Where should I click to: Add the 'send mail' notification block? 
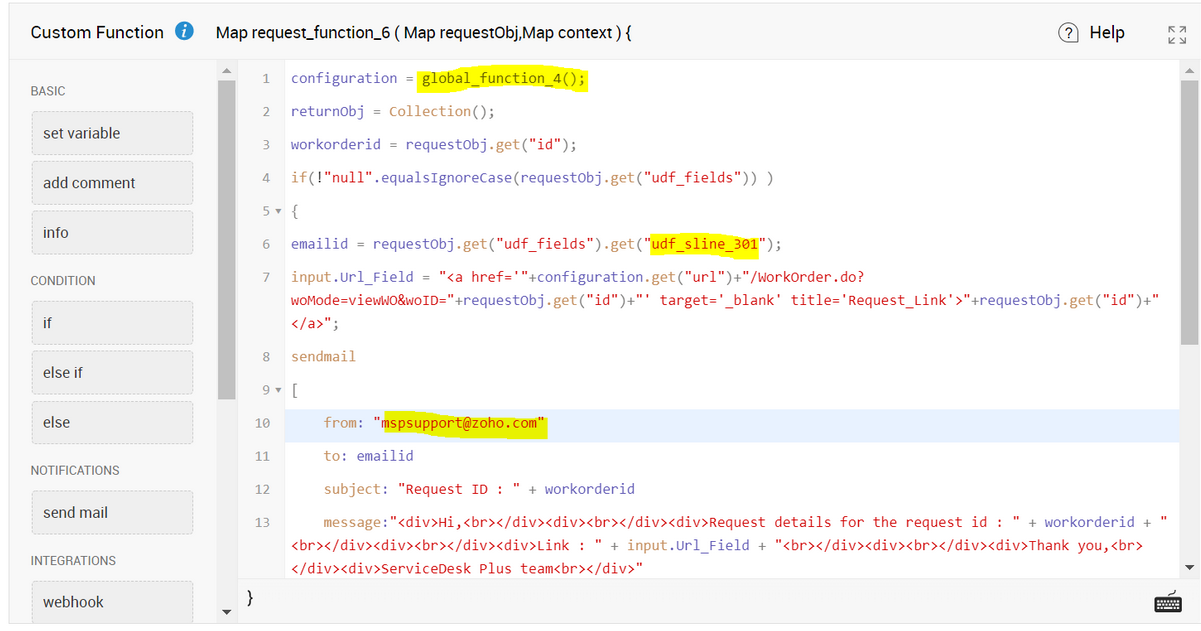[x=111, y=513]
